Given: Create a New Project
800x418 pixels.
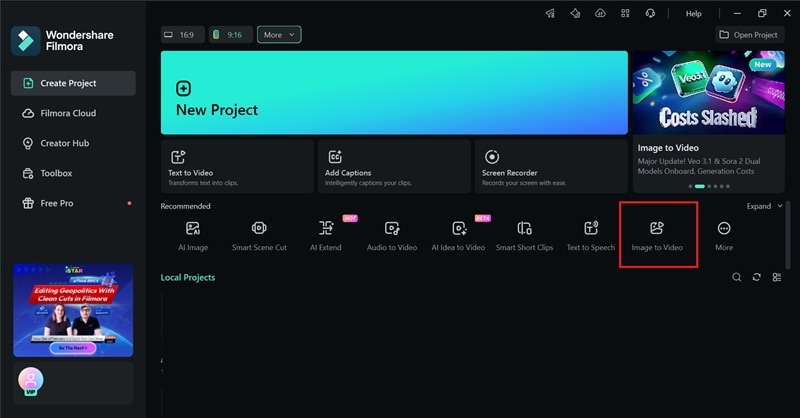Looking at the screenshot, I should tap(394, 92).
